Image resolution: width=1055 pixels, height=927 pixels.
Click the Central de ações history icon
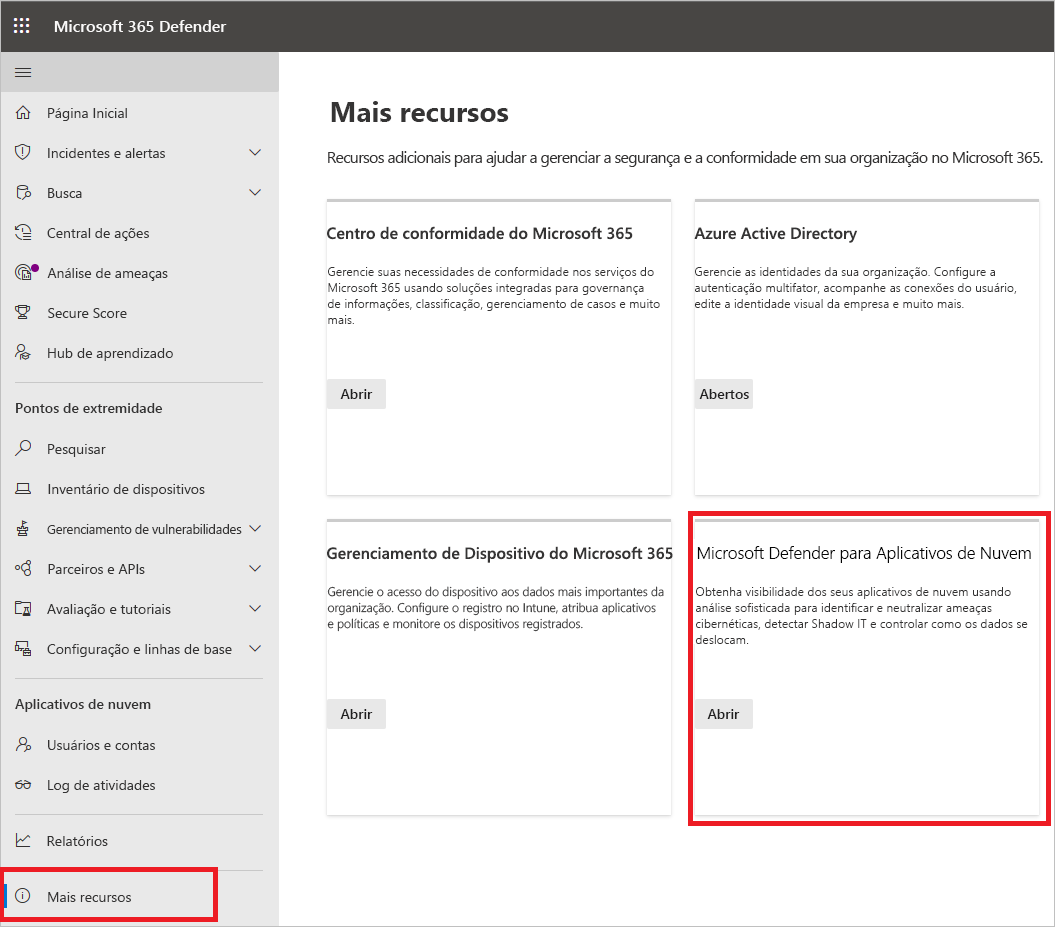pos(23,233)
